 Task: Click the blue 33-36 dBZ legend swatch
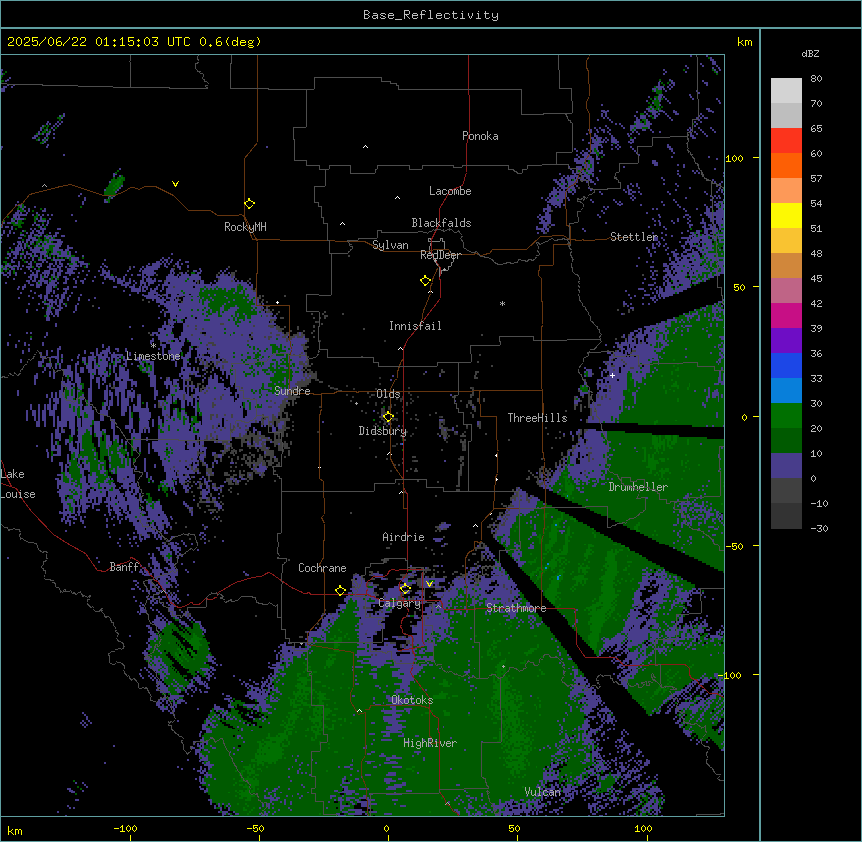(x=786, y=365)
